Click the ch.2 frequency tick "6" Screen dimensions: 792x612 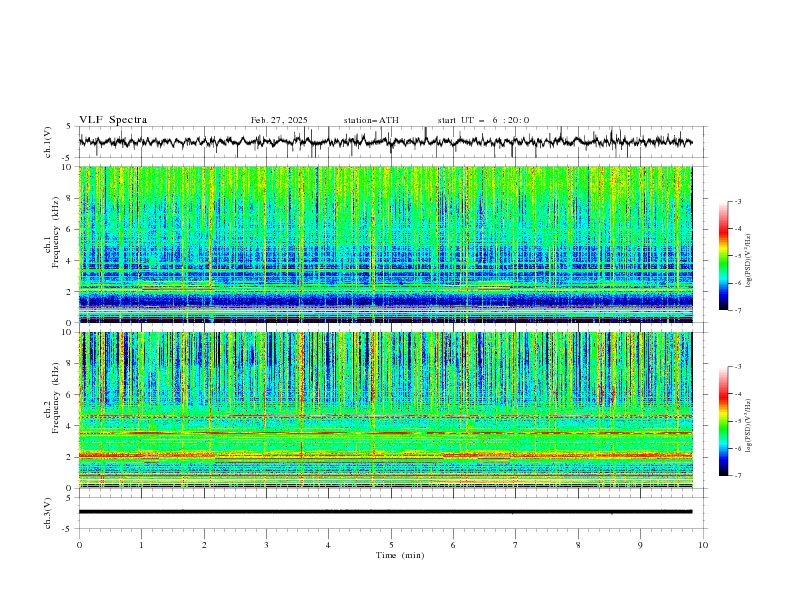[x=71, y=395]
